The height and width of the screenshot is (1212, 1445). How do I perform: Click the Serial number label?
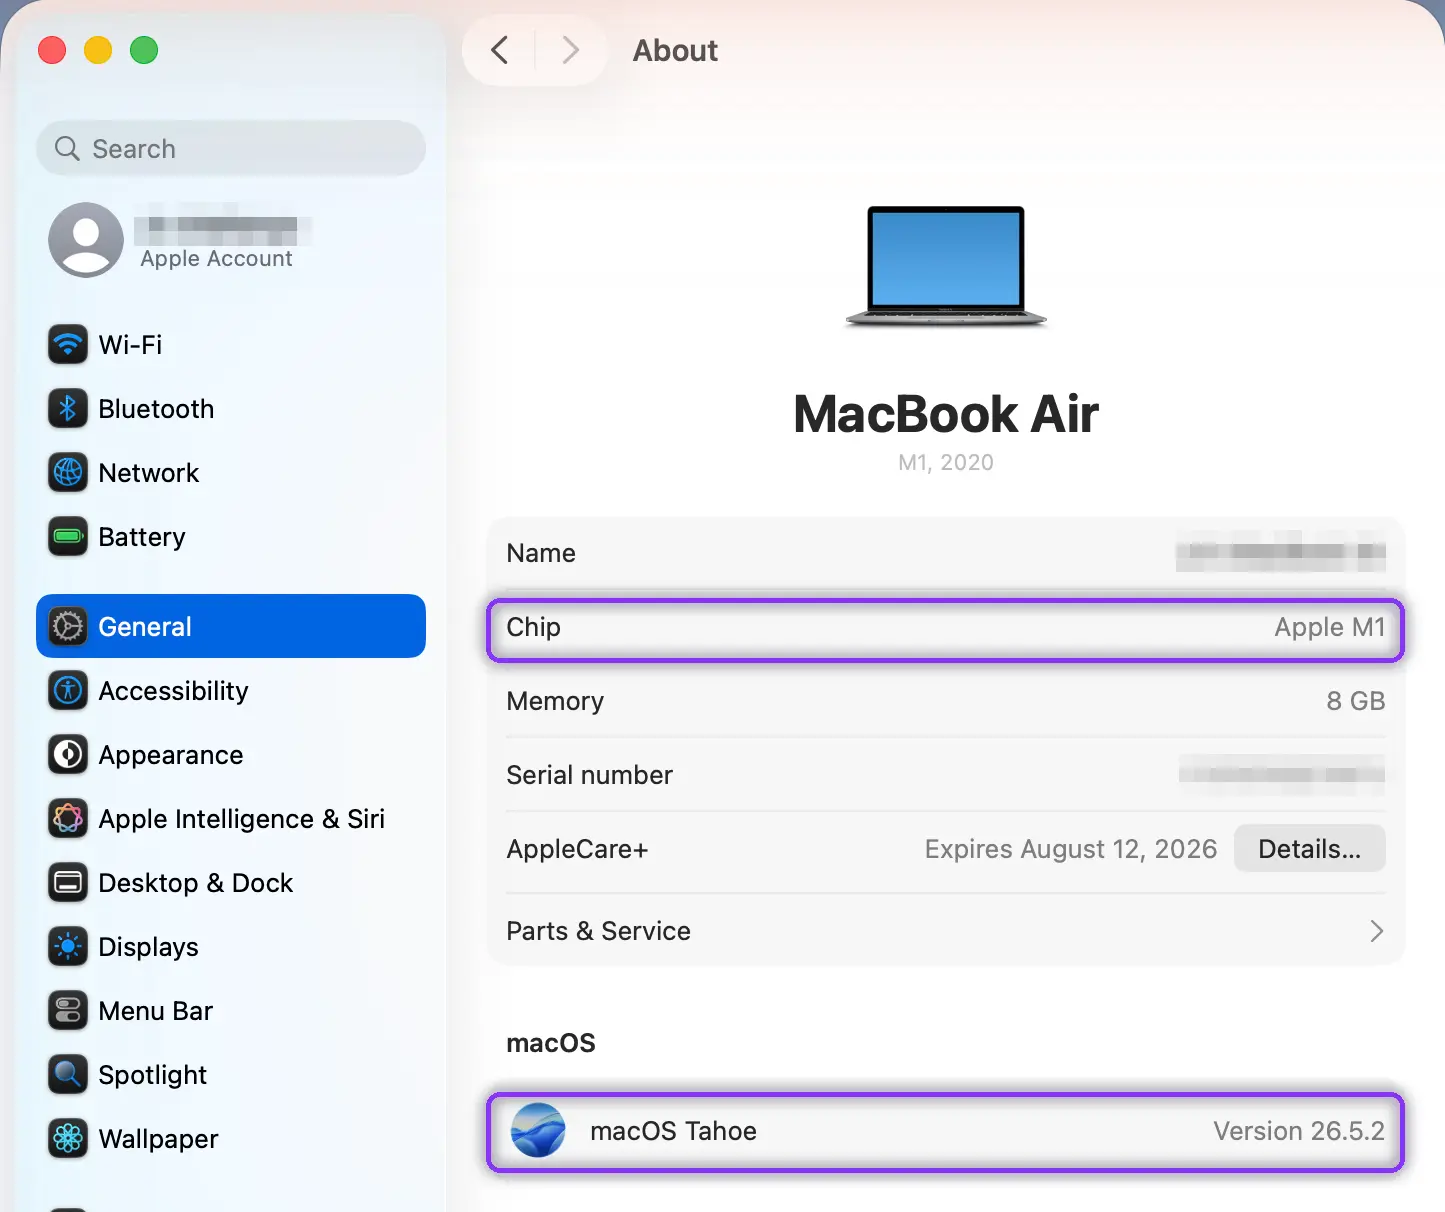coord(590,775)
